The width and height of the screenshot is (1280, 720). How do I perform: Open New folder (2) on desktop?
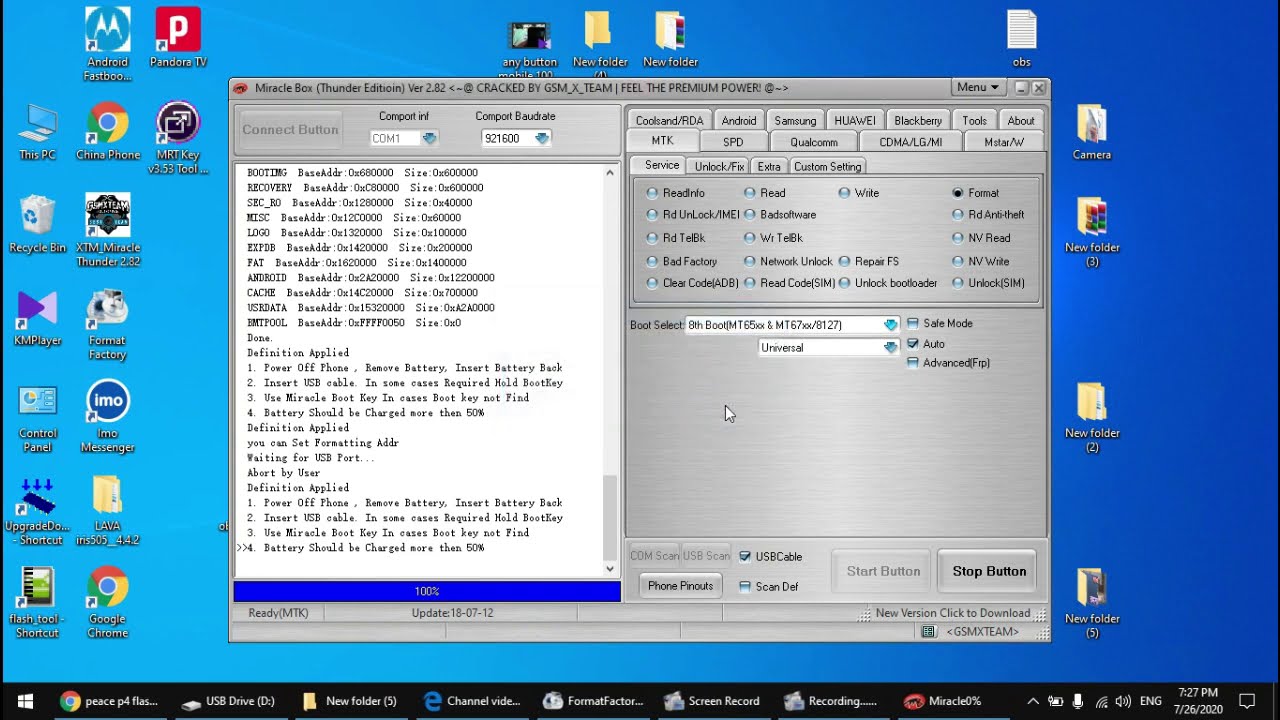[x=1092, y=417]
